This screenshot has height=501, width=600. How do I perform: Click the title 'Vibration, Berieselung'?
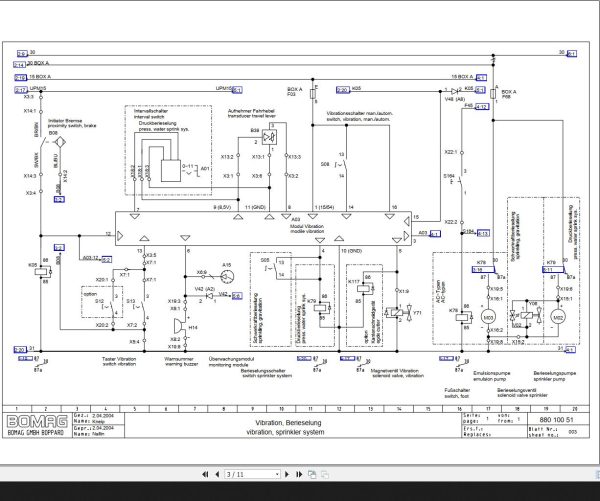288,423
